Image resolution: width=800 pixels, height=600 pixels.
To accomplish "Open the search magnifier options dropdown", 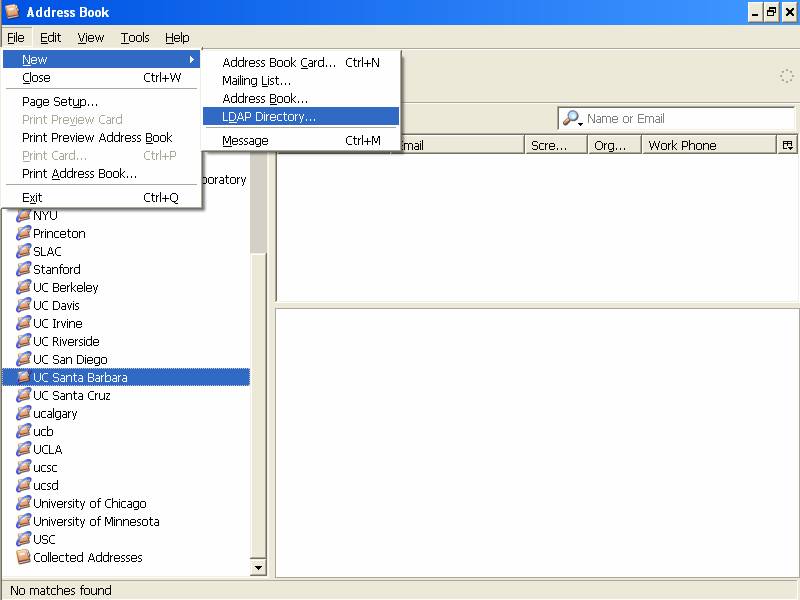I will pos(572,118).
